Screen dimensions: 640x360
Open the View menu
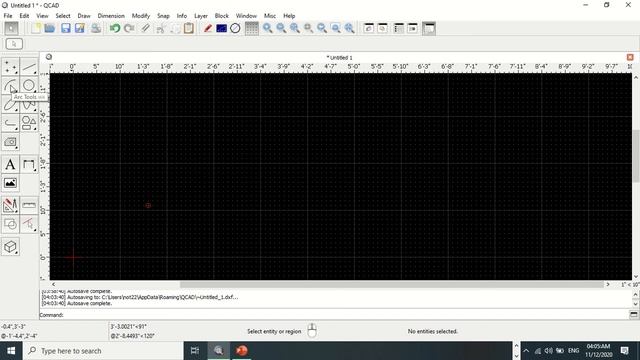pos(42,16)
